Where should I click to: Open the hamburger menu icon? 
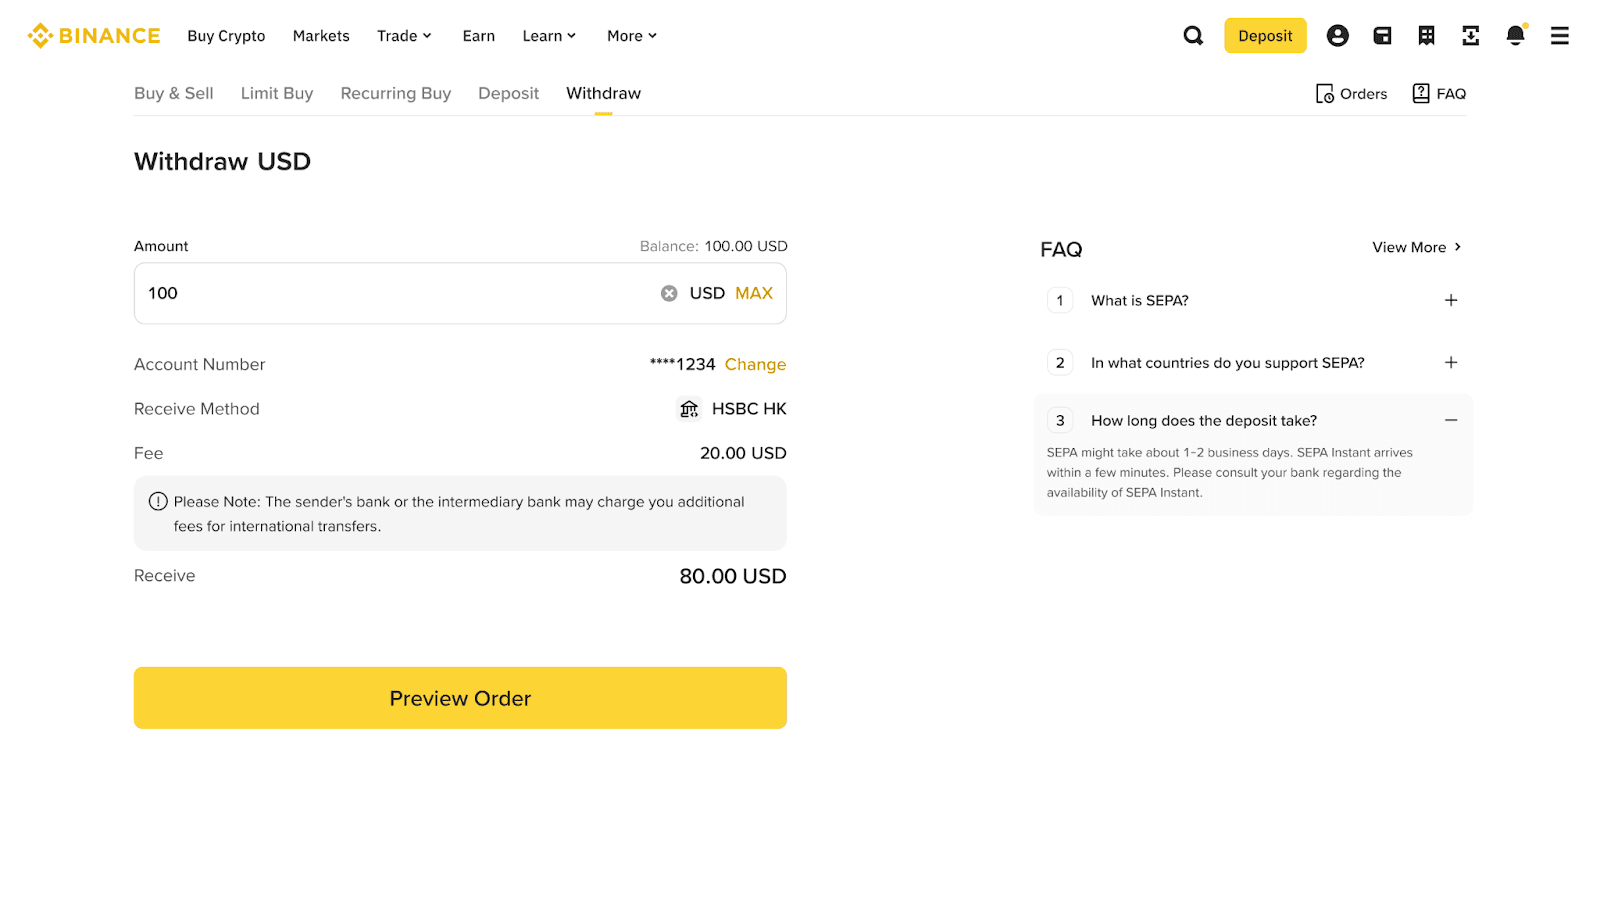(x=1559, y=36)
